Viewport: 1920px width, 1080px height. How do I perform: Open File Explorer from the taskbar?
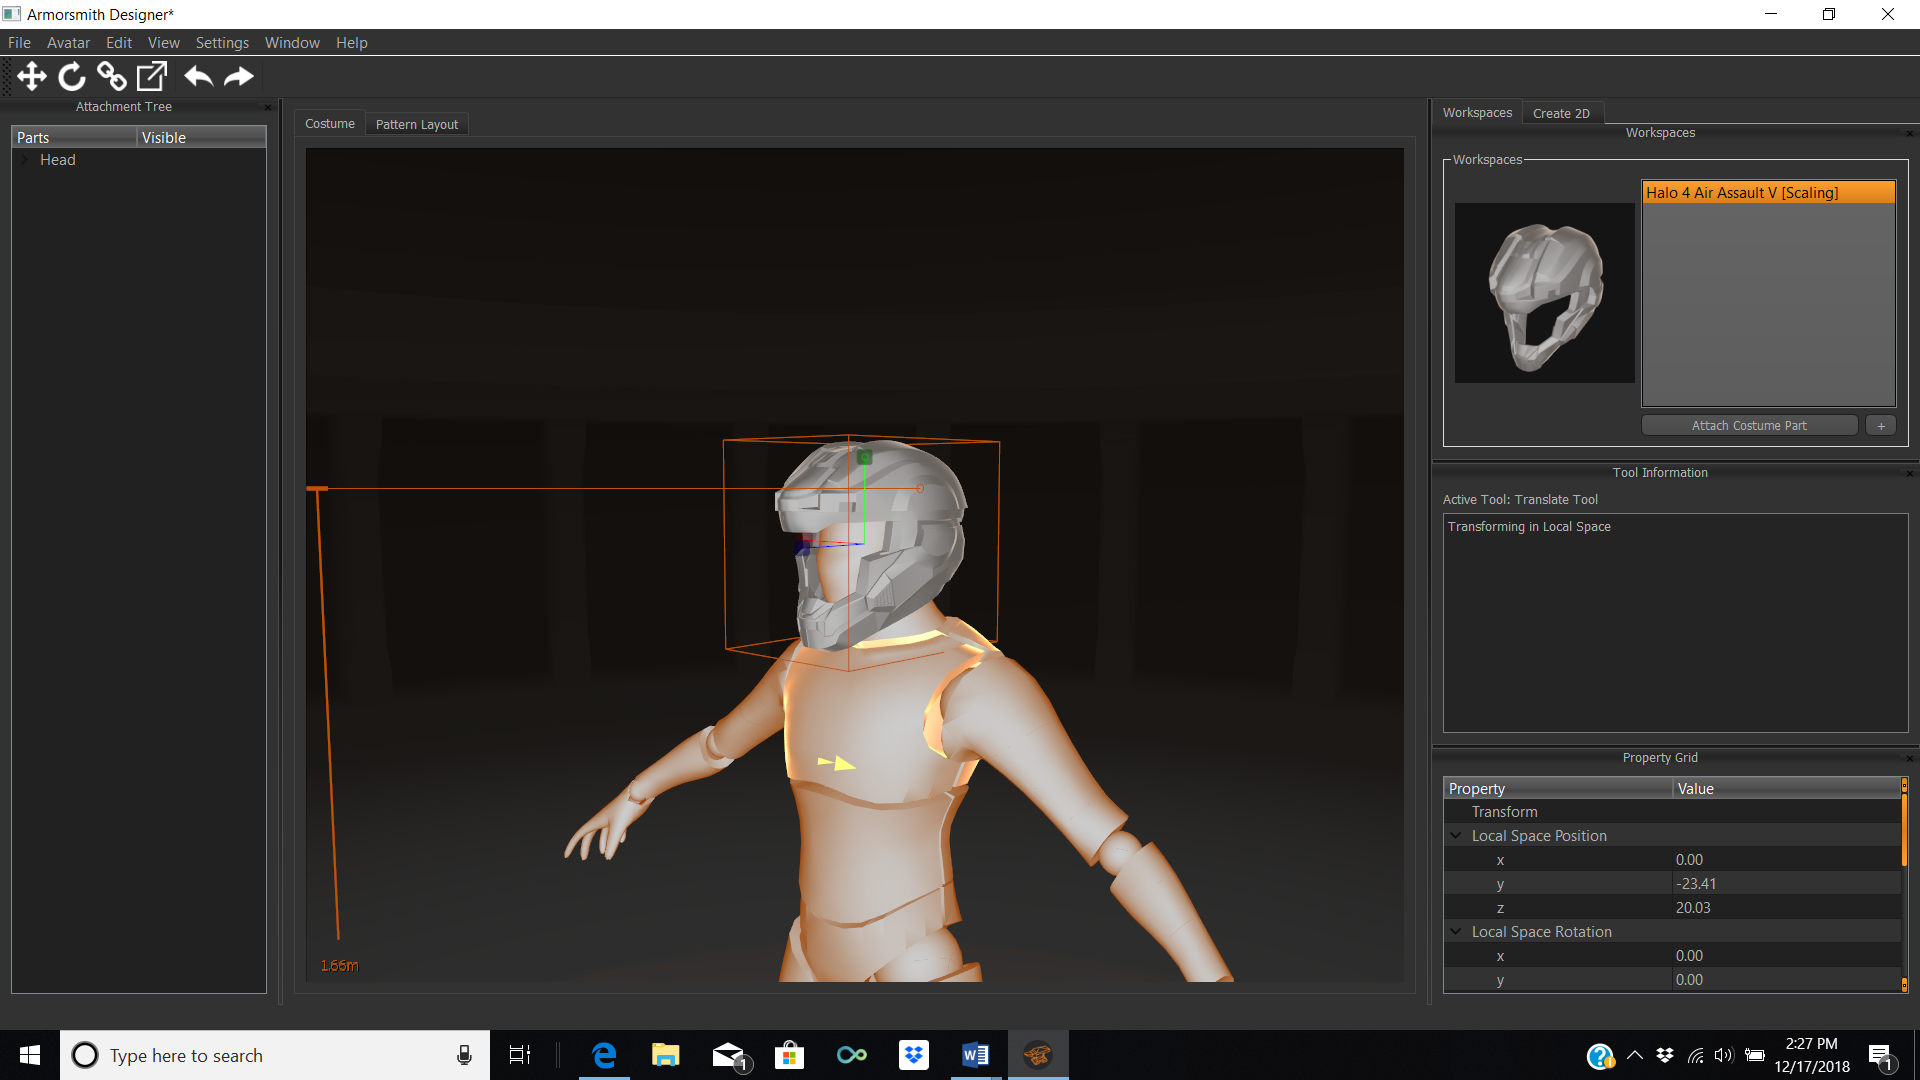click(x=666, y=1055)
